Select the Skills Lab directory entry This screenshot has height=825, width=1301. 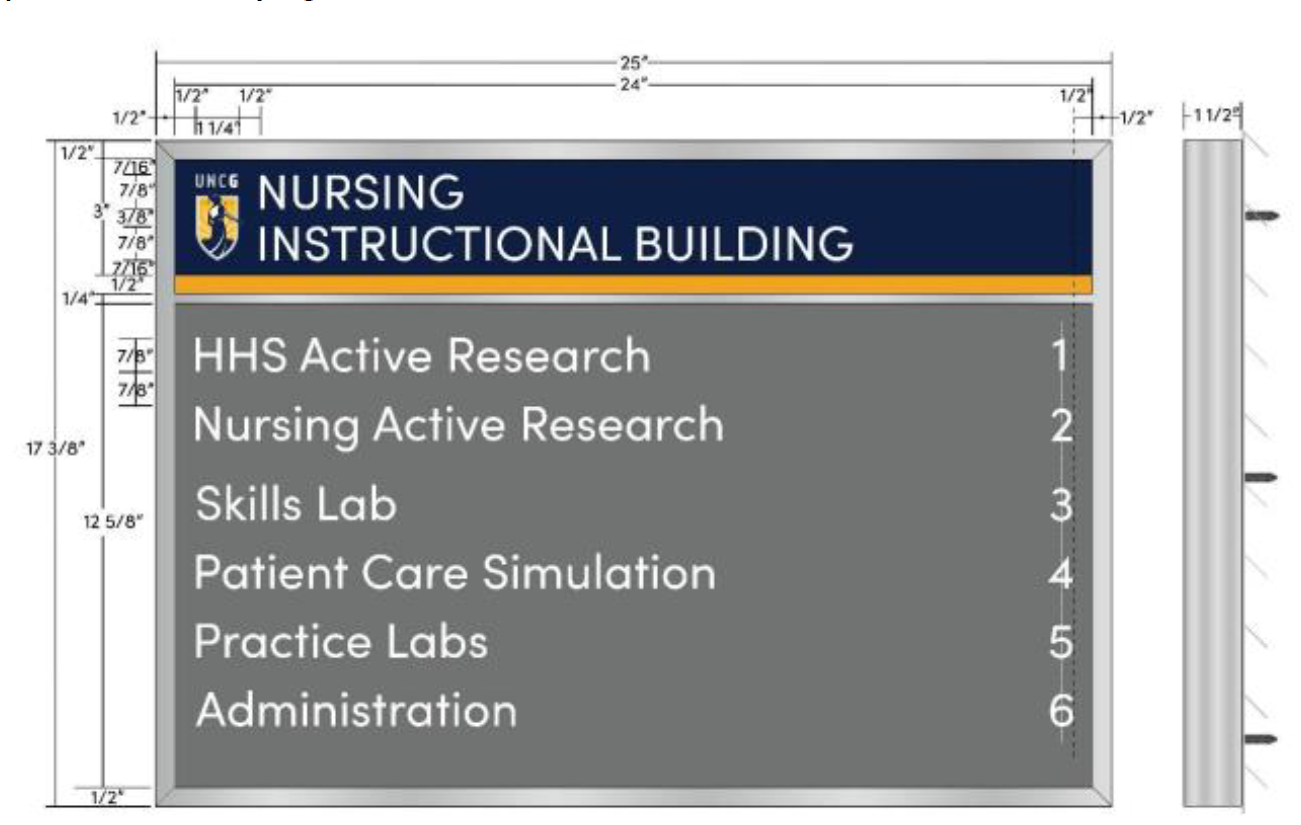pos(296,503)
